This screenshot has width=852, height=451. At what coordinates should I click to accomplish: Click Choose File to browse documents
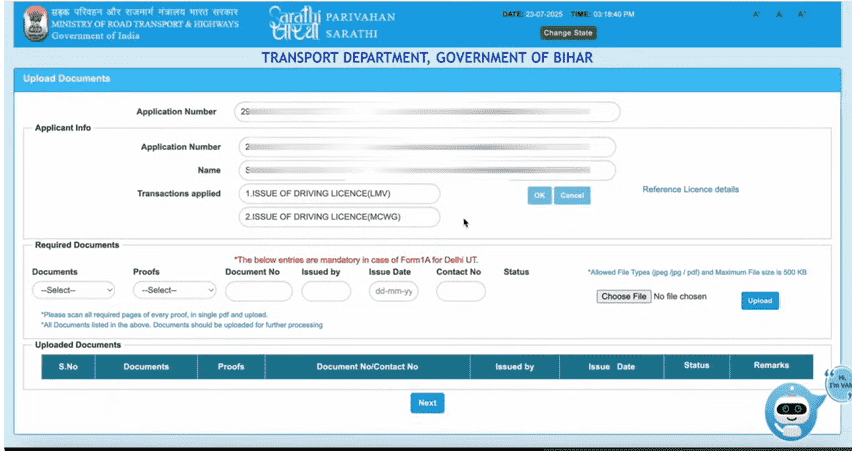pos(623,297)
